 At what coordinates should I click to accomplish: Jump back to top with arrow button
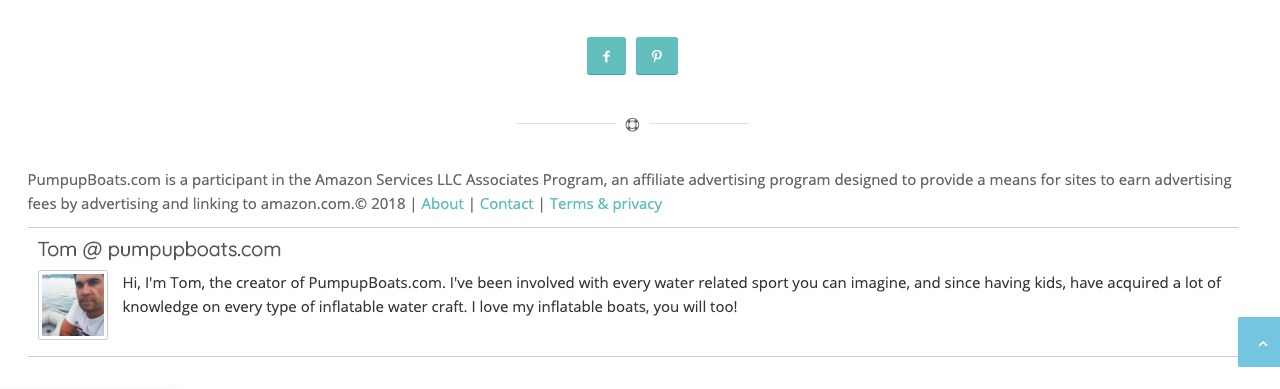tap(1259, 342)
